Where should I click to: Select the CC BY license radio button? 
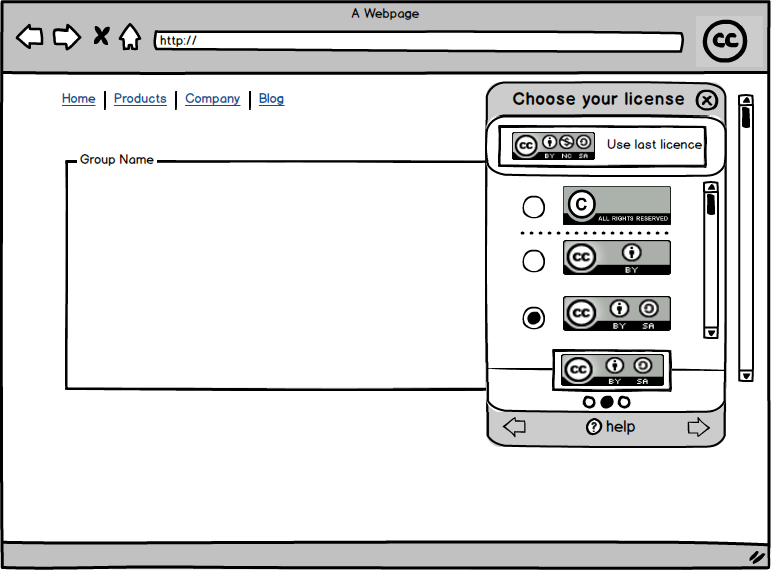534,261
